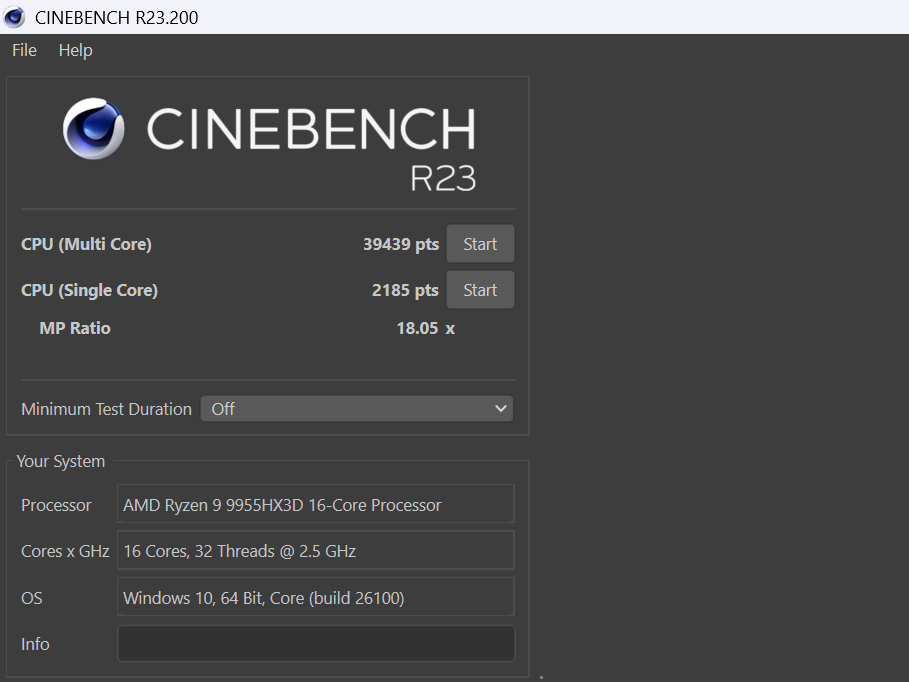Click the Cinebench title bar app icon

click(x=14, y=17)
